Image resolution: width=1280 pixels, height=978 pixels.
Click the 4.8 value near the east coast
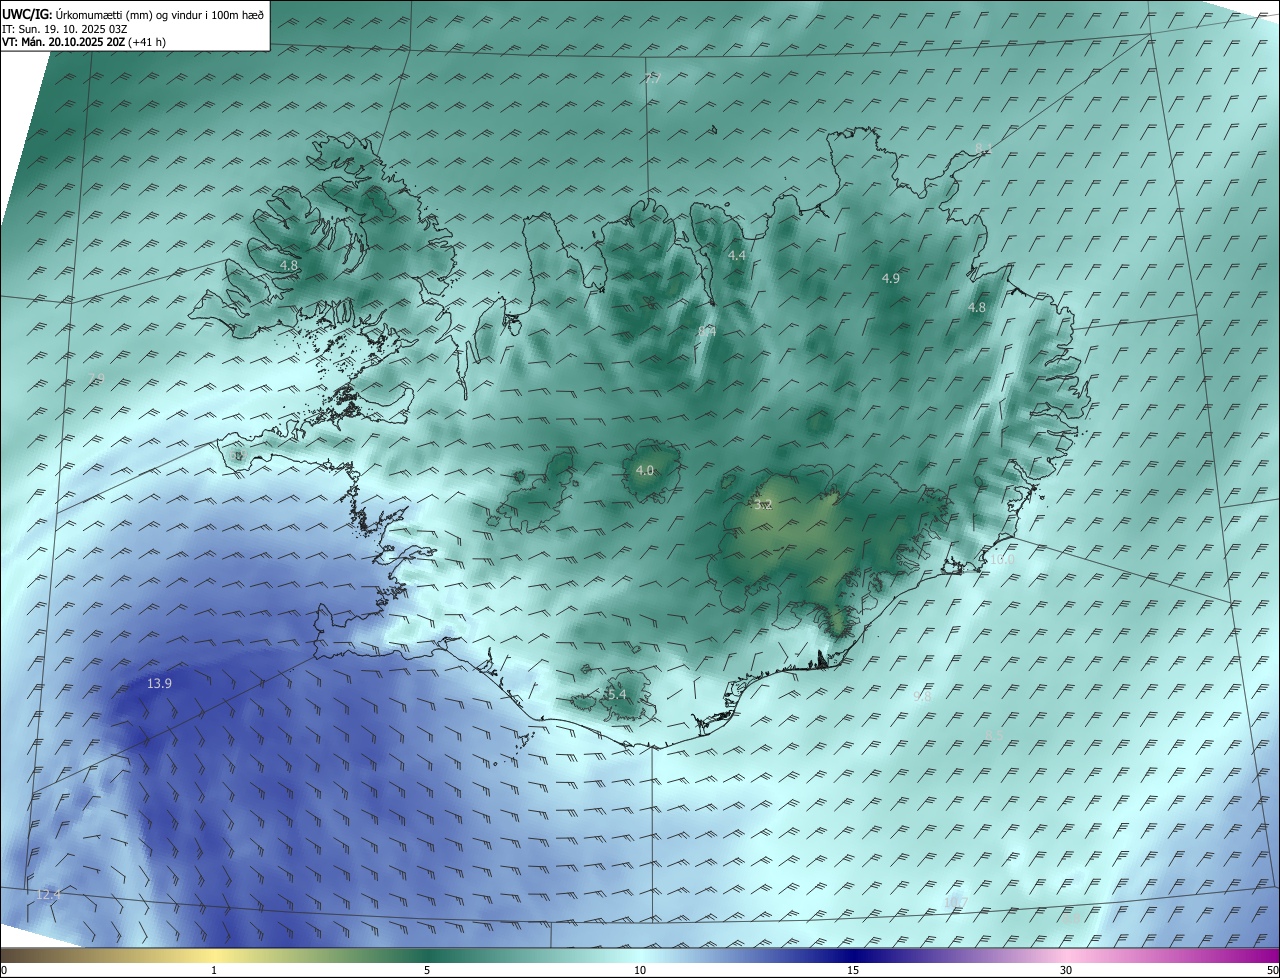coord(977,308)
